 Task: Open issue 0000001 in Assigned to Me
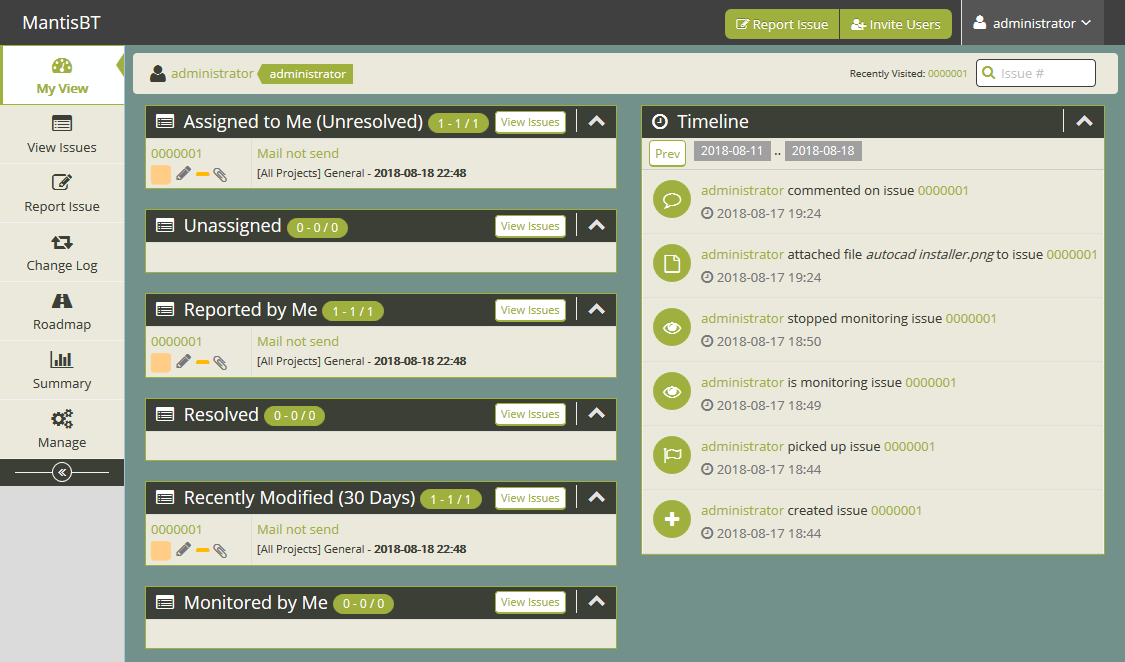176,153
